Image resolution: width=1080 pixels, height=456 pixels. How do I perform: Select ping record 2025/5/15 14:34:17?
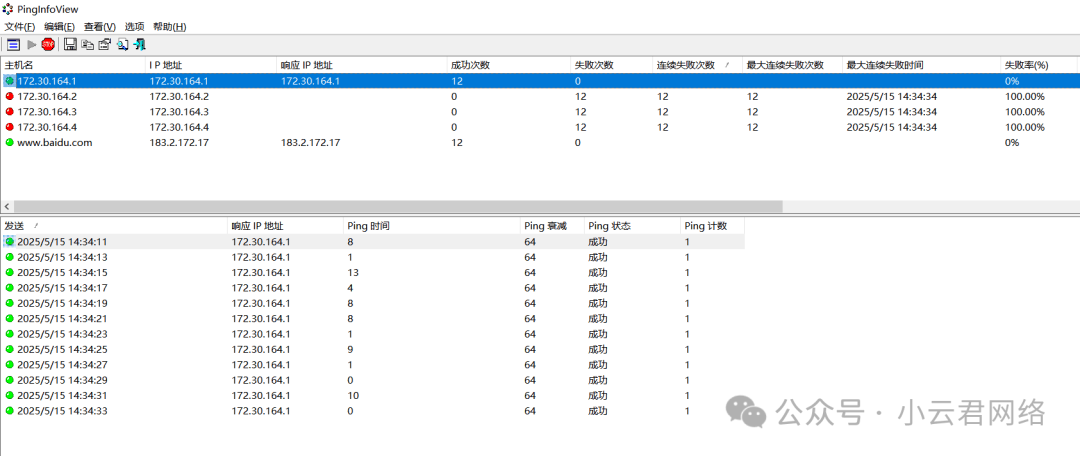[373, 288]
